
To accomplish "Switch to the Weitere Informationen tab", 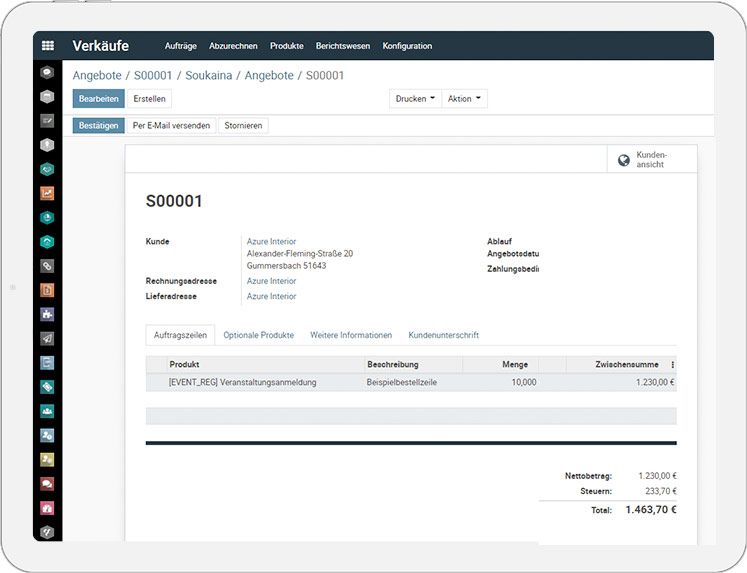I will [351, 335].
